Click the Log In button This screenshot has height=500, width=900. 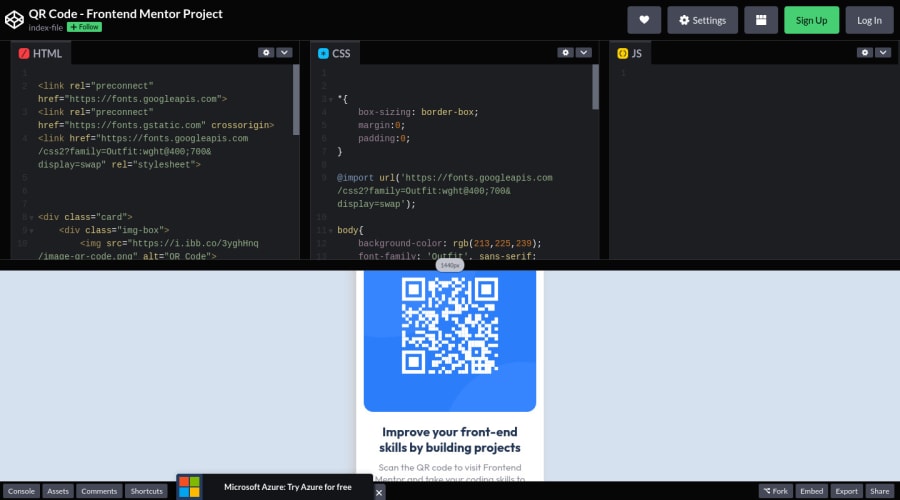(869, 20)
